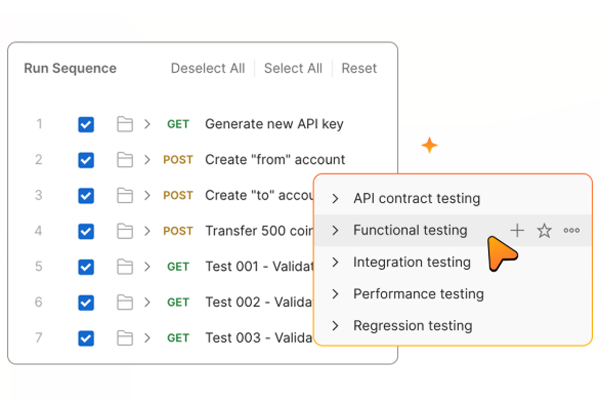Click folder icon in Create "from" account row
This screenshot has width=600, height=400.
click(125, 160)
